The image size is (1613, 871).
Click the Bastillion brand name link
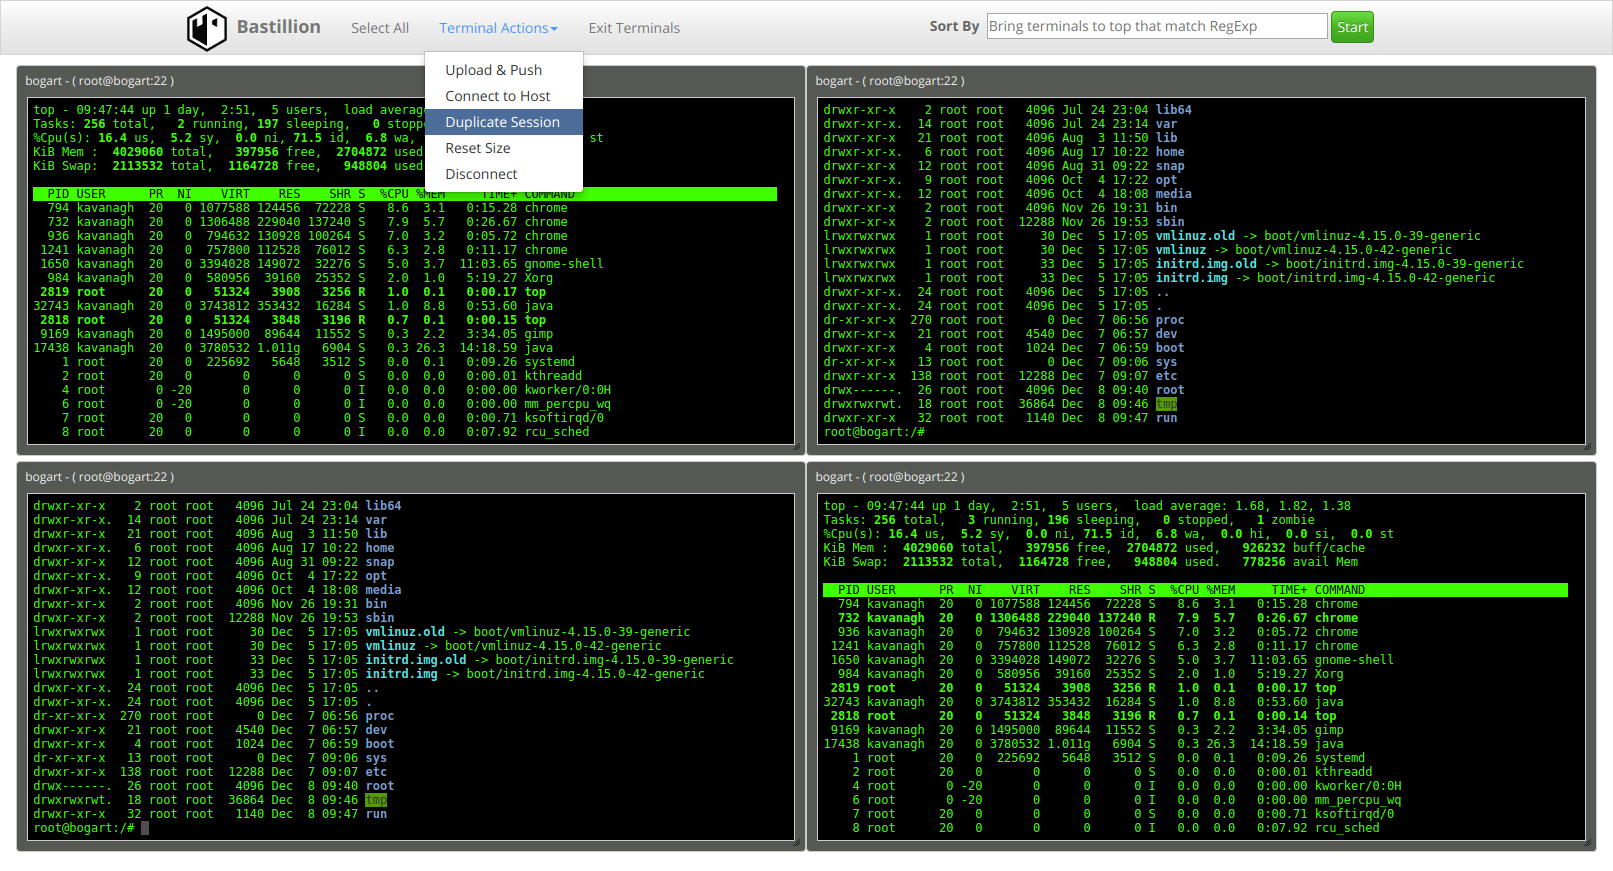279,27
